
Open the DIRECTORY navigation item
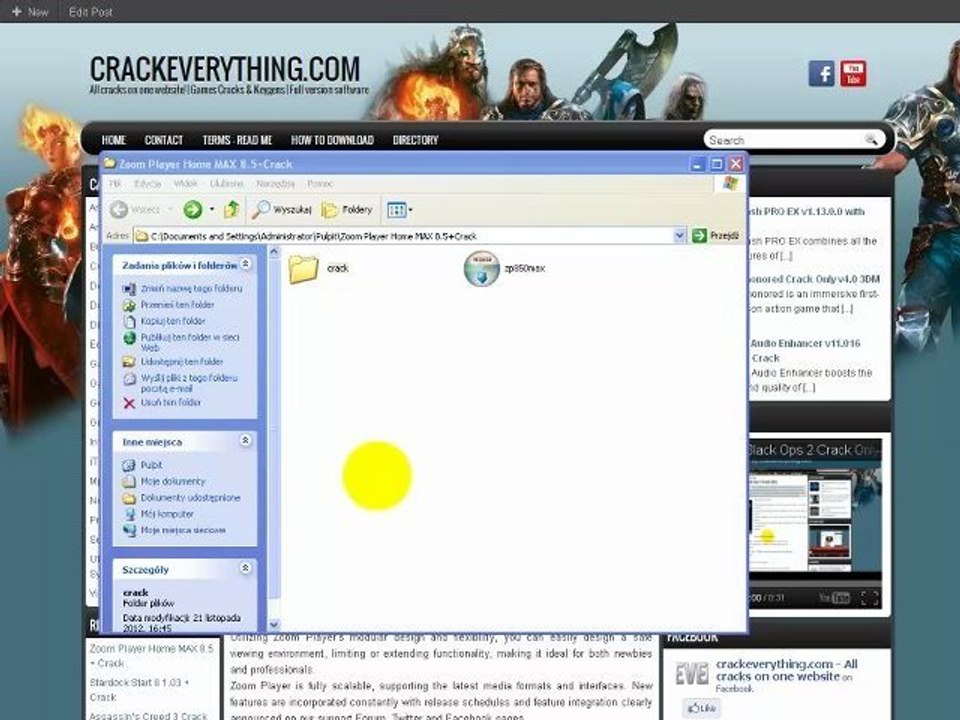pyautogui.click(x=415, y=140)
